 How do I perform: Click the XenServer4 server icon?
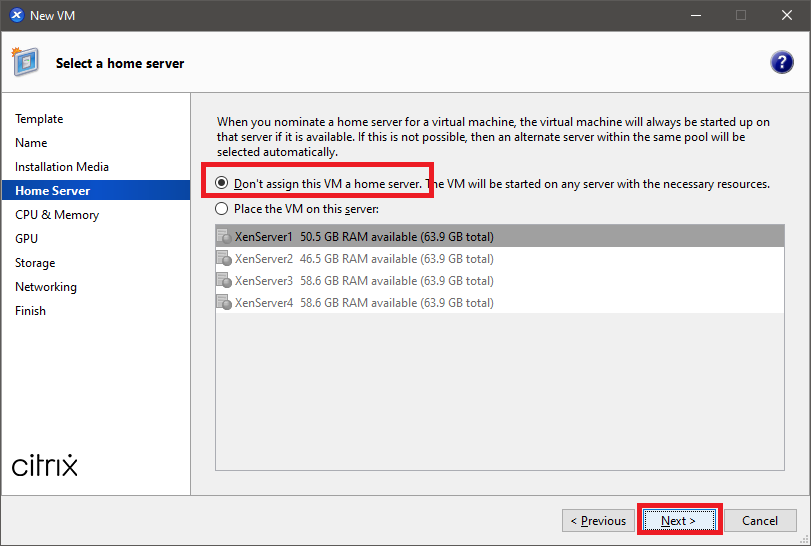click(224, 303)
